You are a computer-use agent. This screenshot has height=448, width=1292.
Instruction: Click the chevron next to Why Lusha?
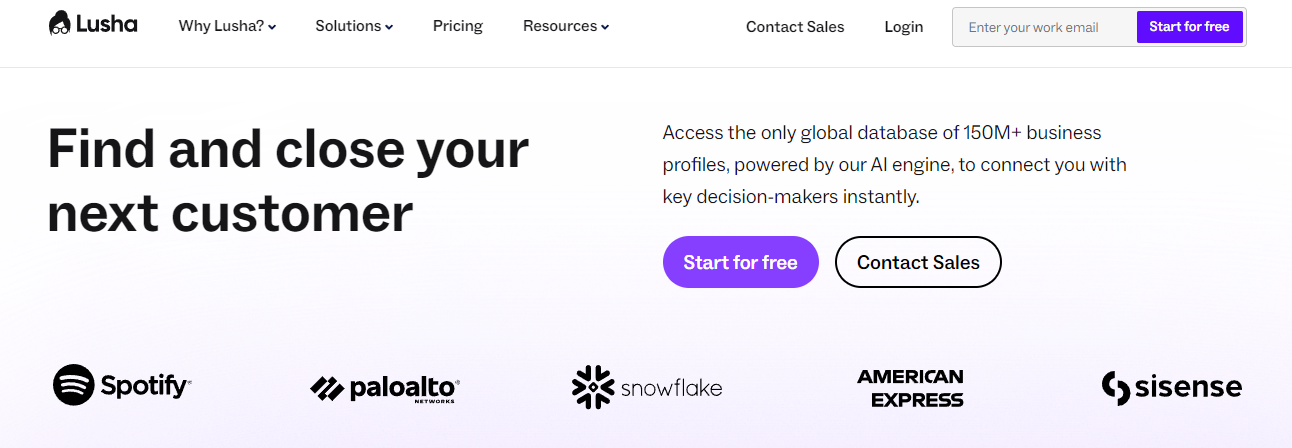(272, 28)
